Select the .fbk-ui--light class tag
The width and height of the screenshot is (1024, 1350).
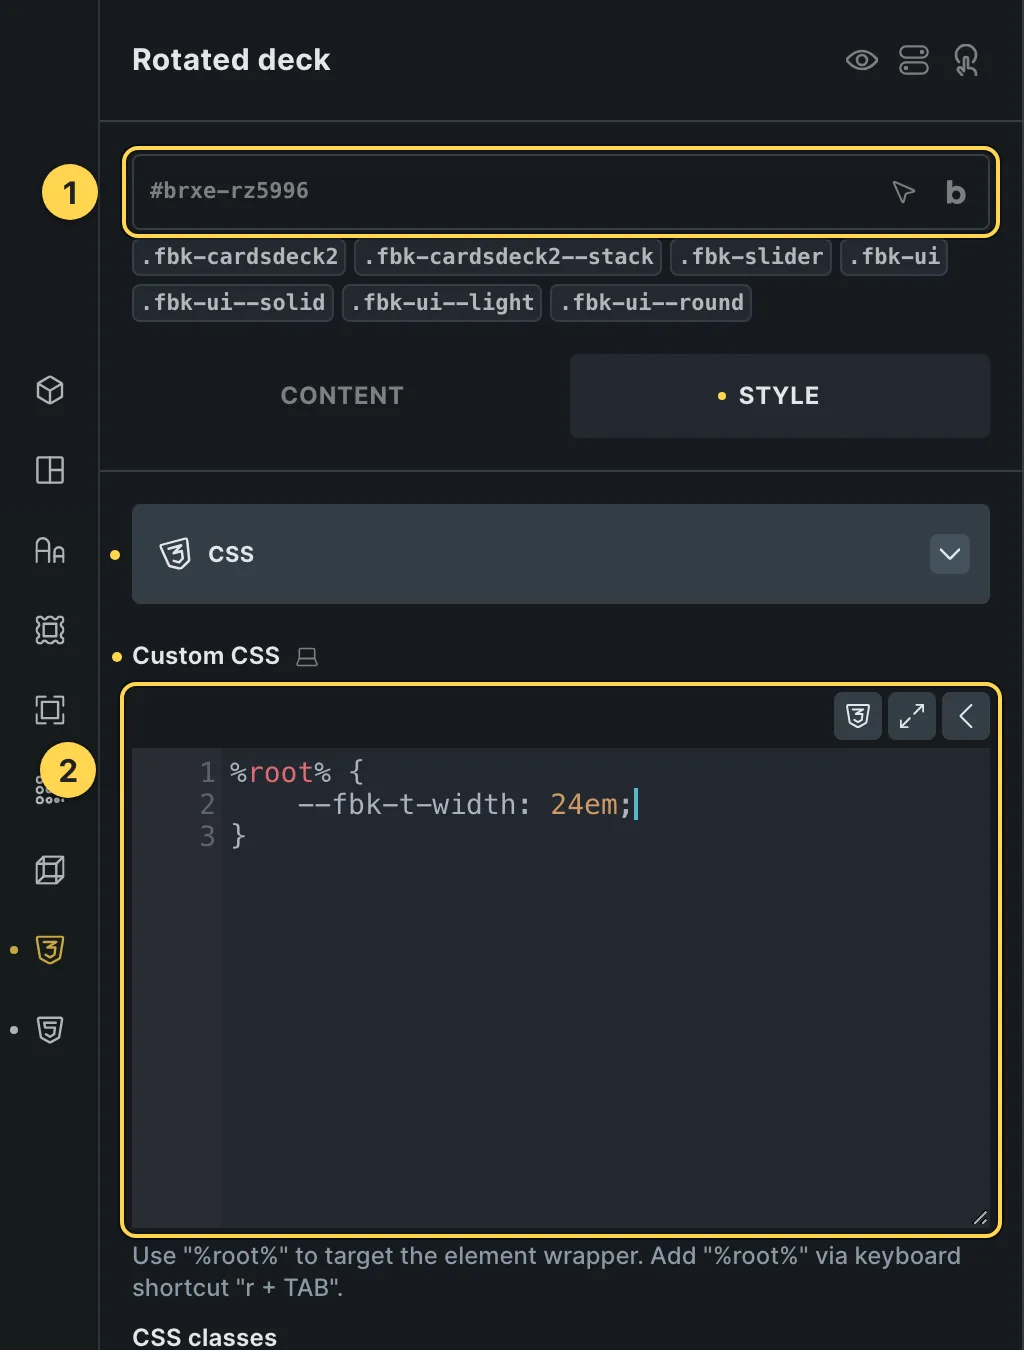click(x=442, y=303)
